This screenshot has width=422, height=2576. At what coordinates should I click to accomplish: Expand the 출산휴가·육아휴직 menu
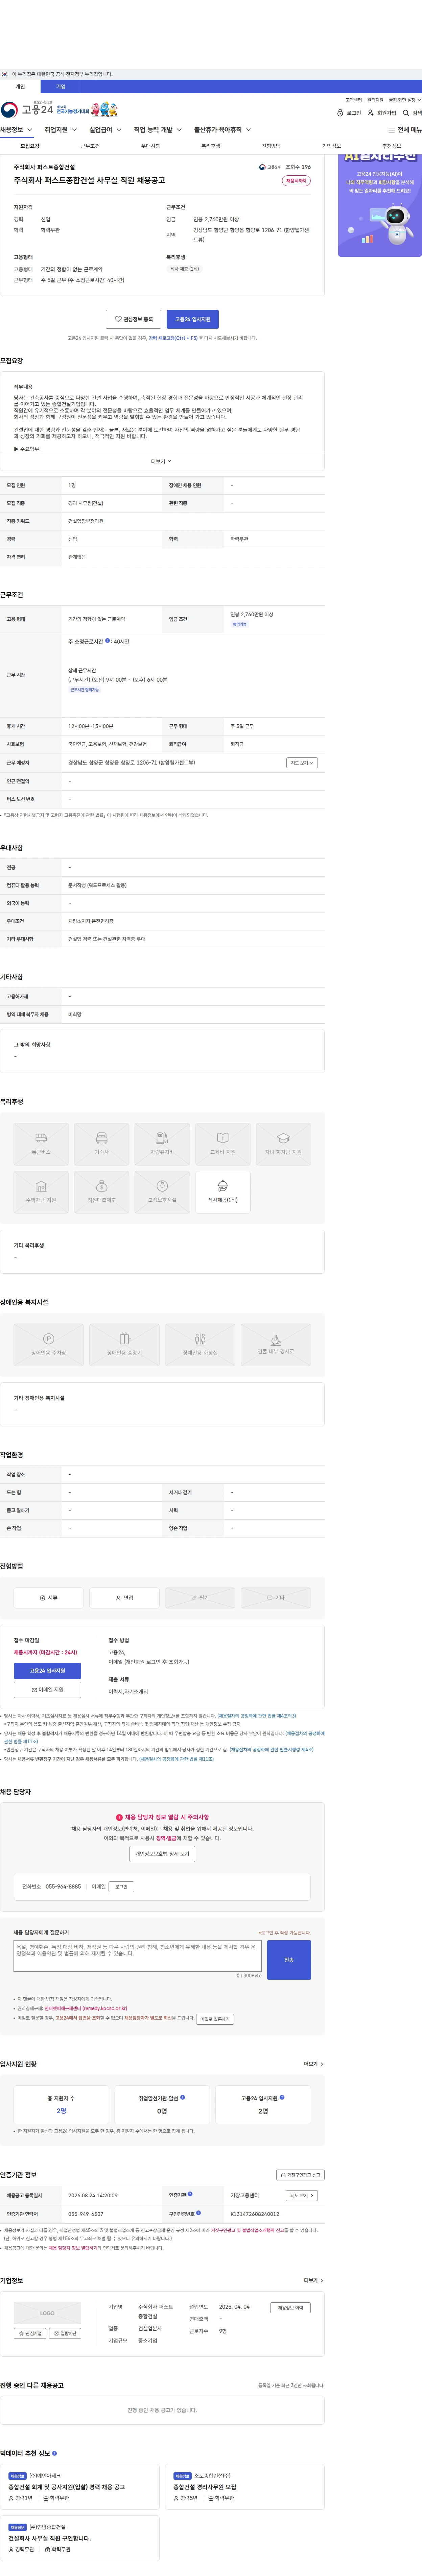(x=222, y=130)
